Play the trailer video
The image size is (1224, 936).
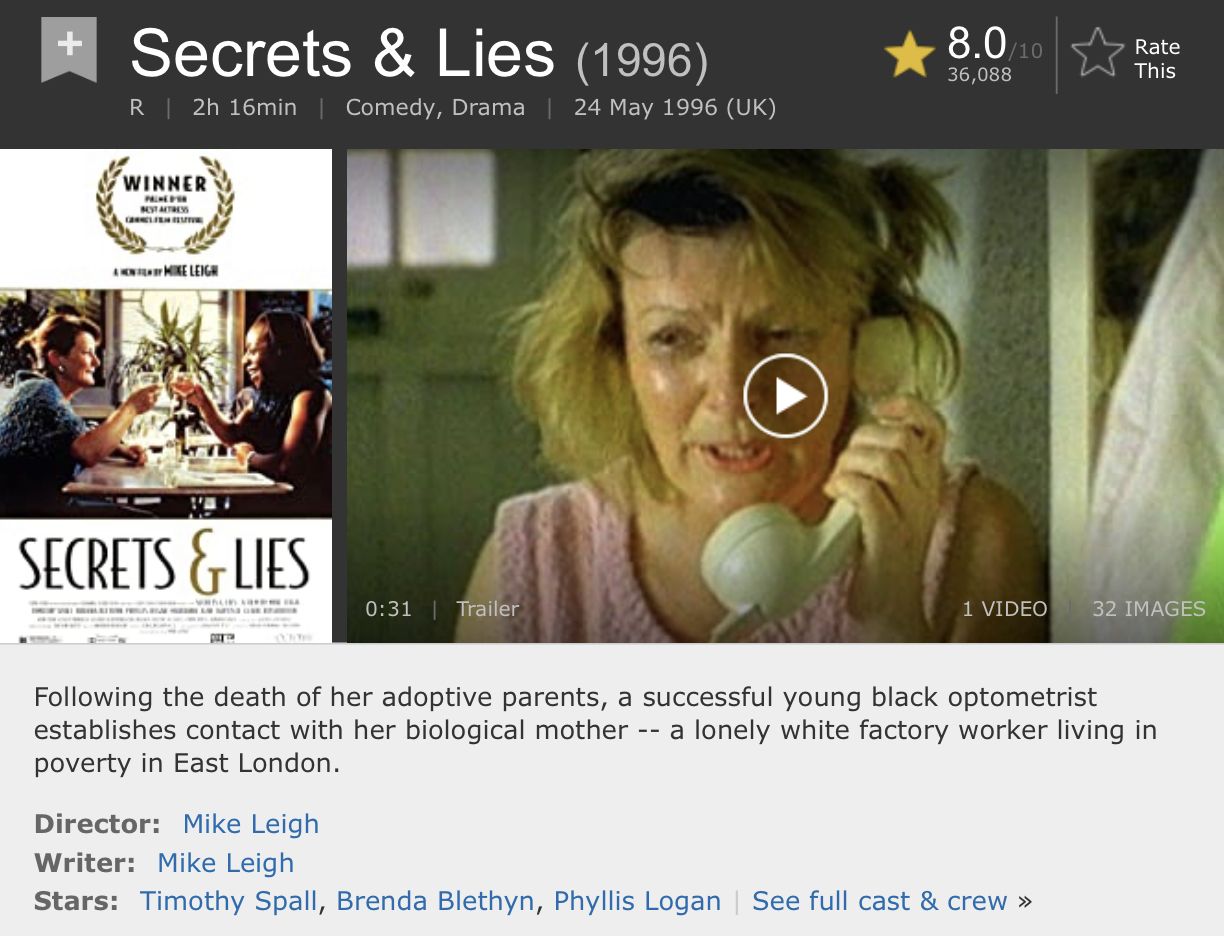pyautogui.click(x=785, y=396)
